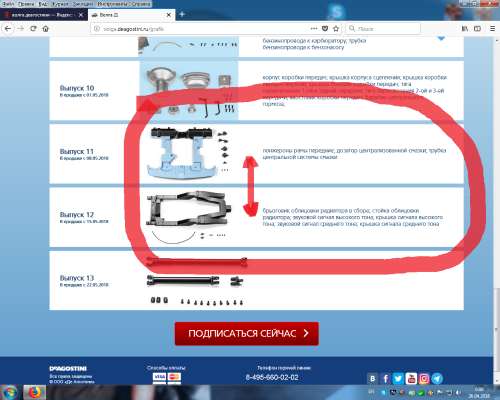Viewport: 500px width, 400px height.
Task: Switch to the Яндекс search tab
Action: click(40, 15)
